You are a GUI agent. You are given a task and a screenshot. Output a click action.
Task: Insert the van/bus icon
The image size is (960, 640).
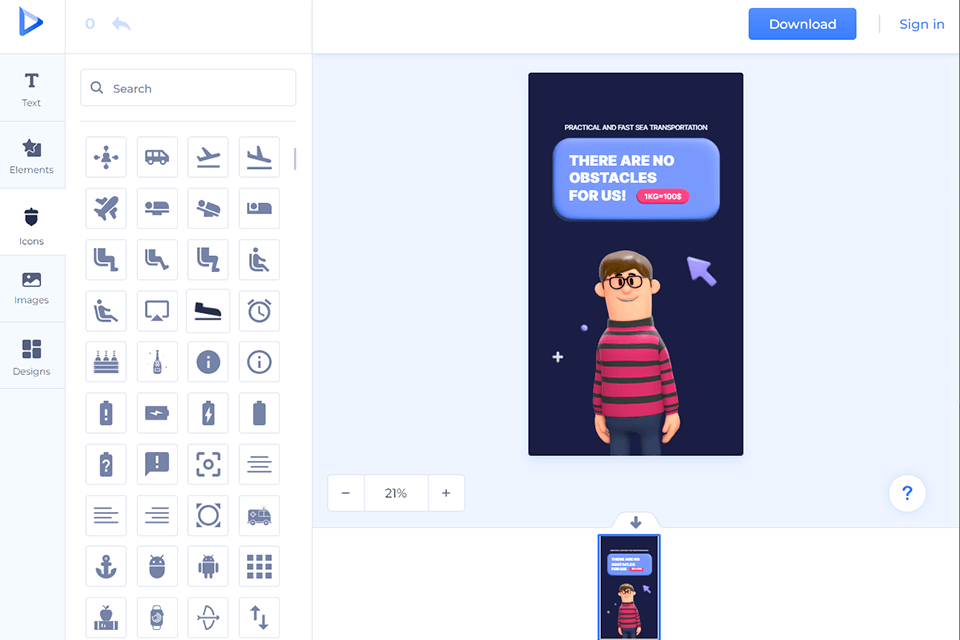(157, 157)
